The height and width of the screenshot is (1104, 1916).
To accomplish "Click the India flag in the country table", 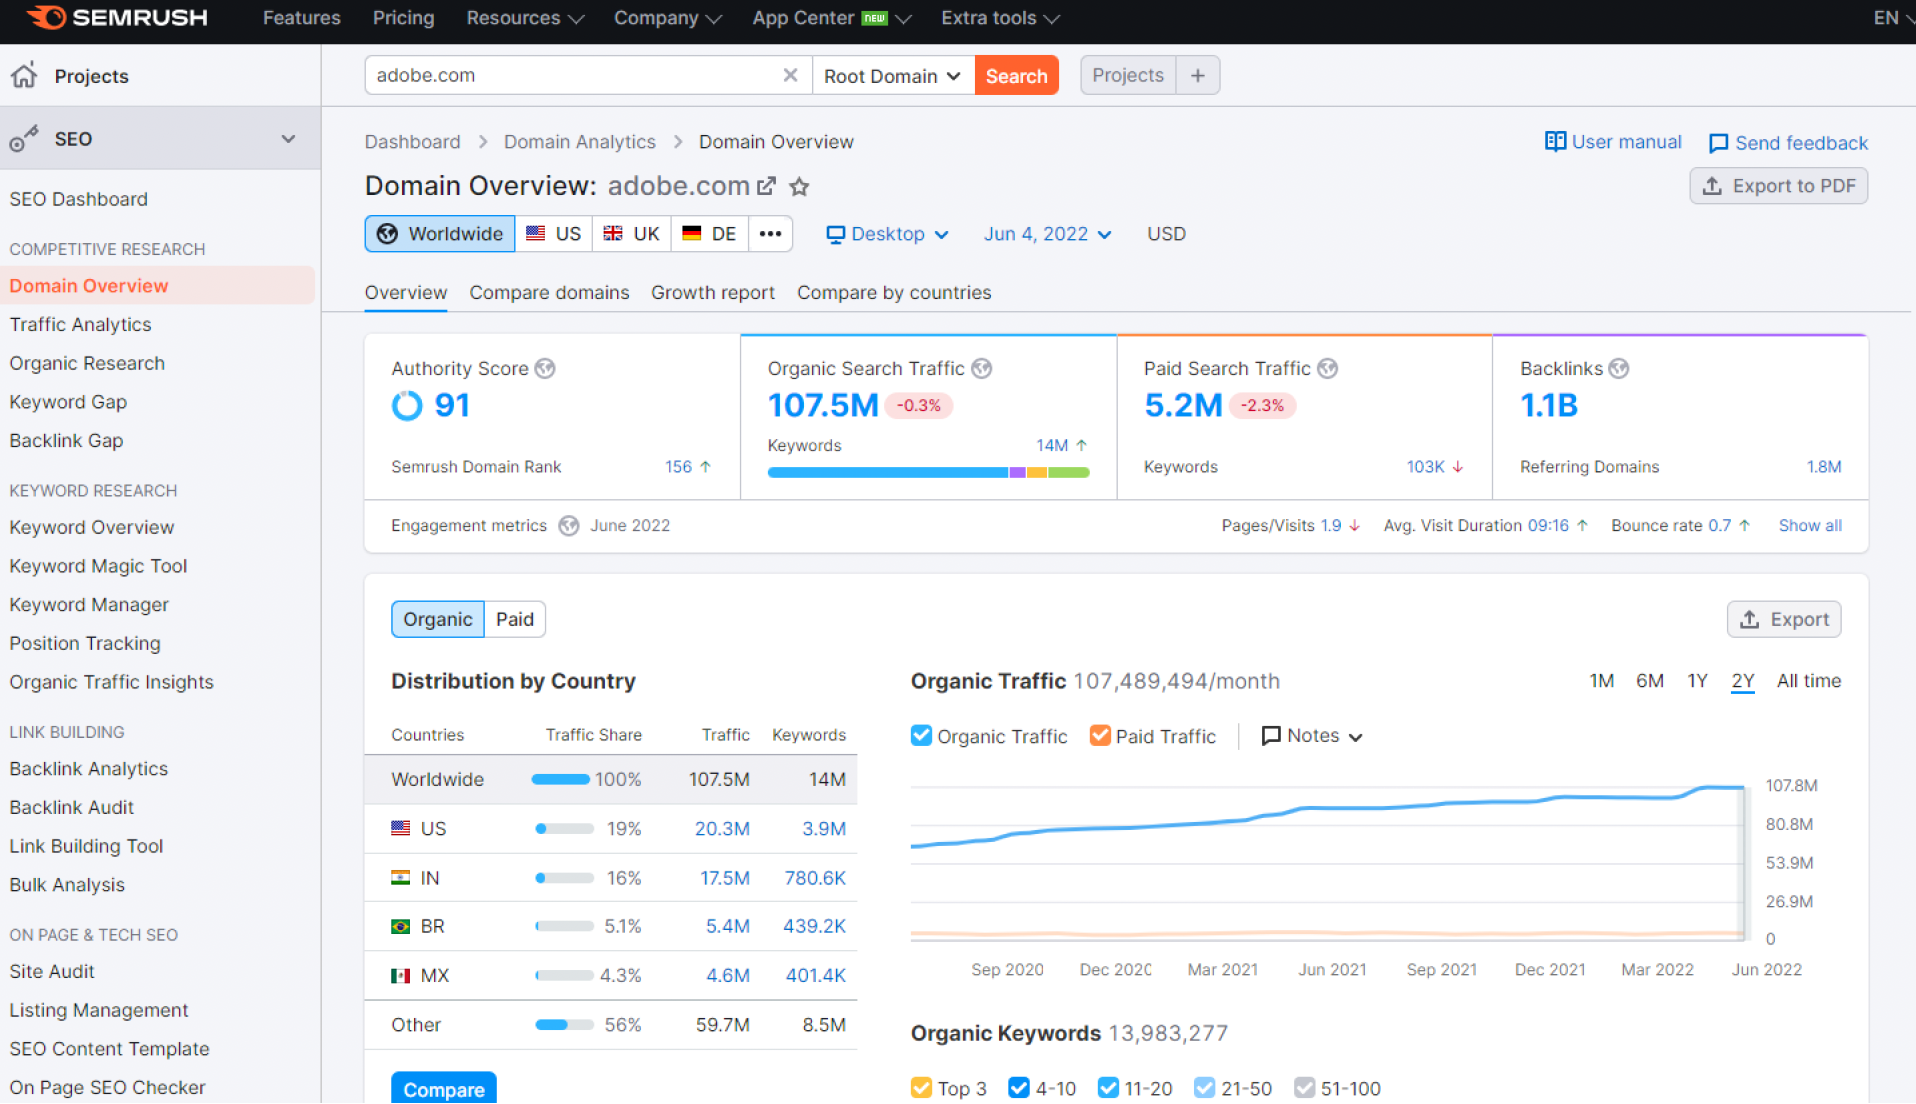I will (x=401, y=877).
